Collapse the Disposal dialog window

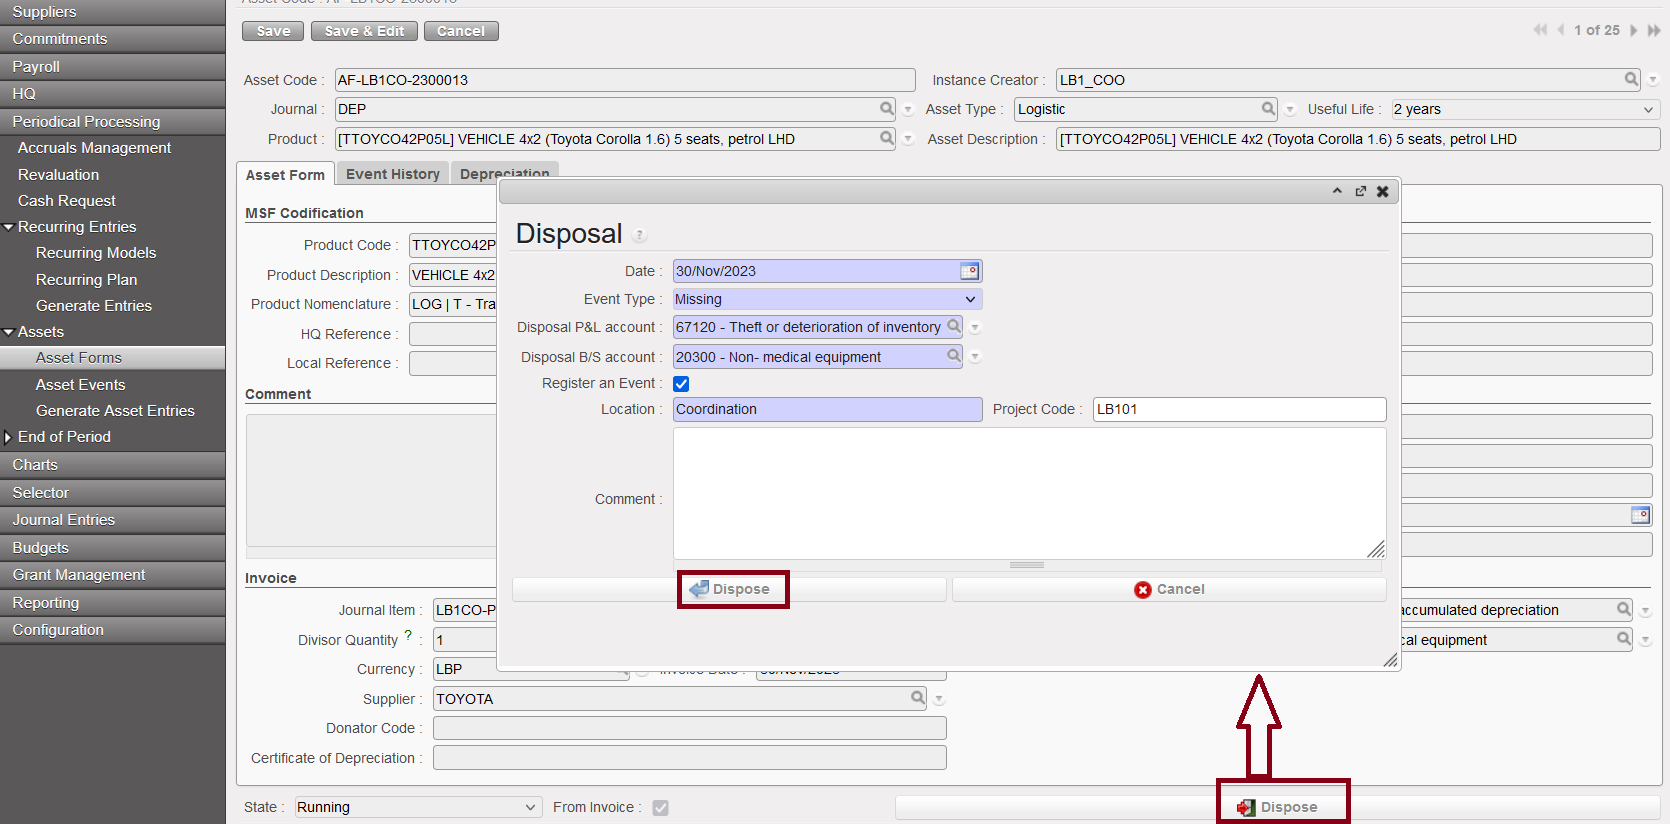1337,191
